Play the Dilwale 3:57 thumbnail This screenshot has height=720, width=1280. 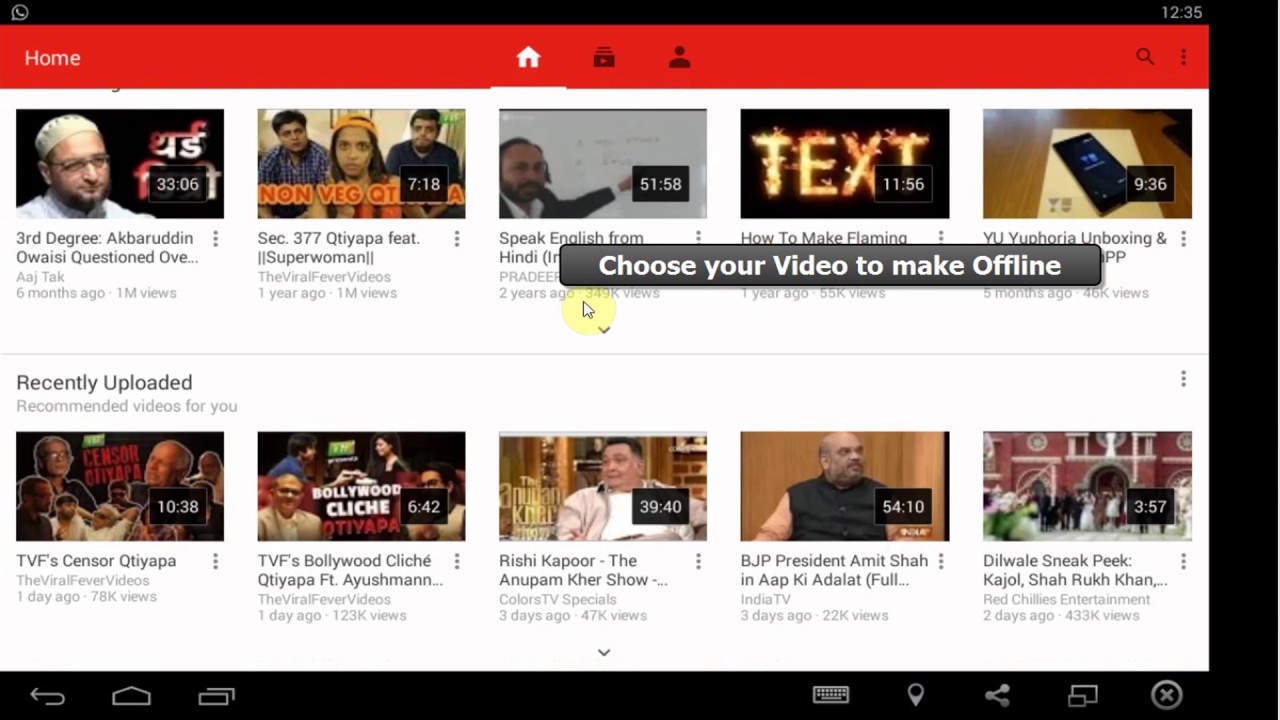(x=1087, y=486)
